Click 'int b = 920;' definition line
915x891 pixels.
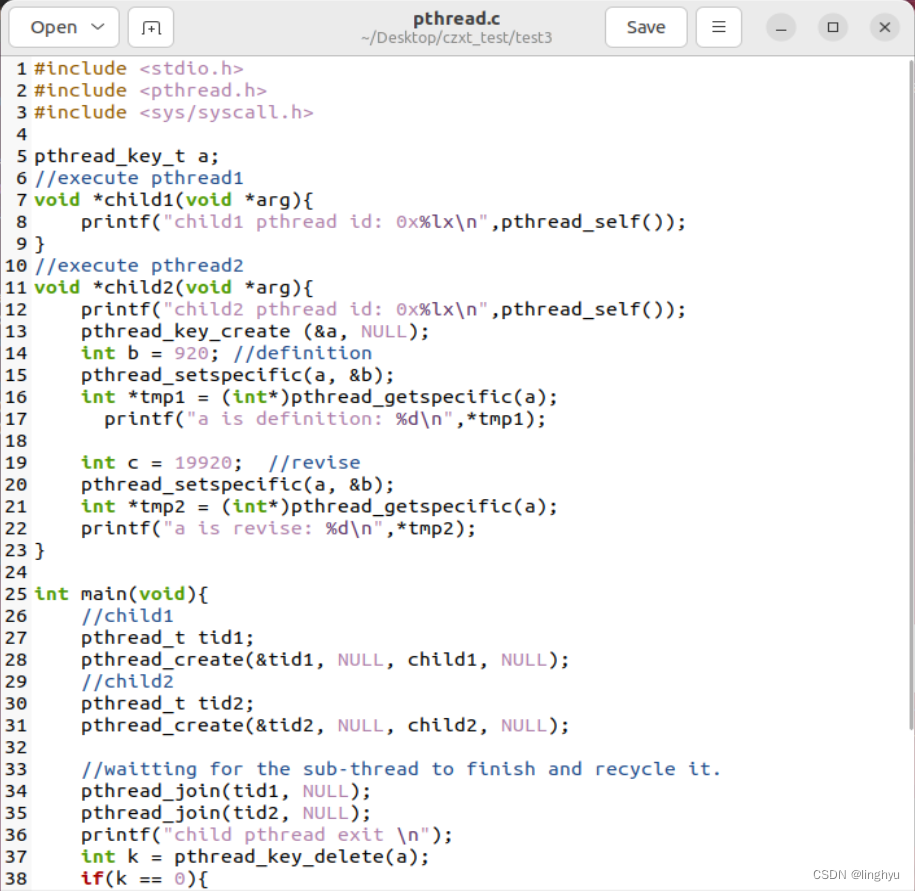(226, 354)
